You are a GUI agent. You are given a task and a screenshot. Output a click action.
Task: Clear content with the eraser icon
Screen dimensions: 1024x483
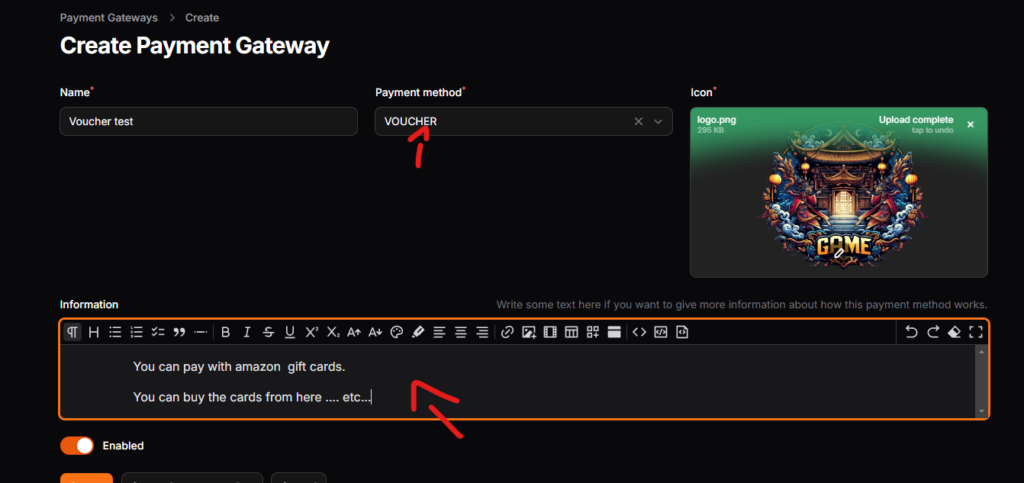click(954, 332)
